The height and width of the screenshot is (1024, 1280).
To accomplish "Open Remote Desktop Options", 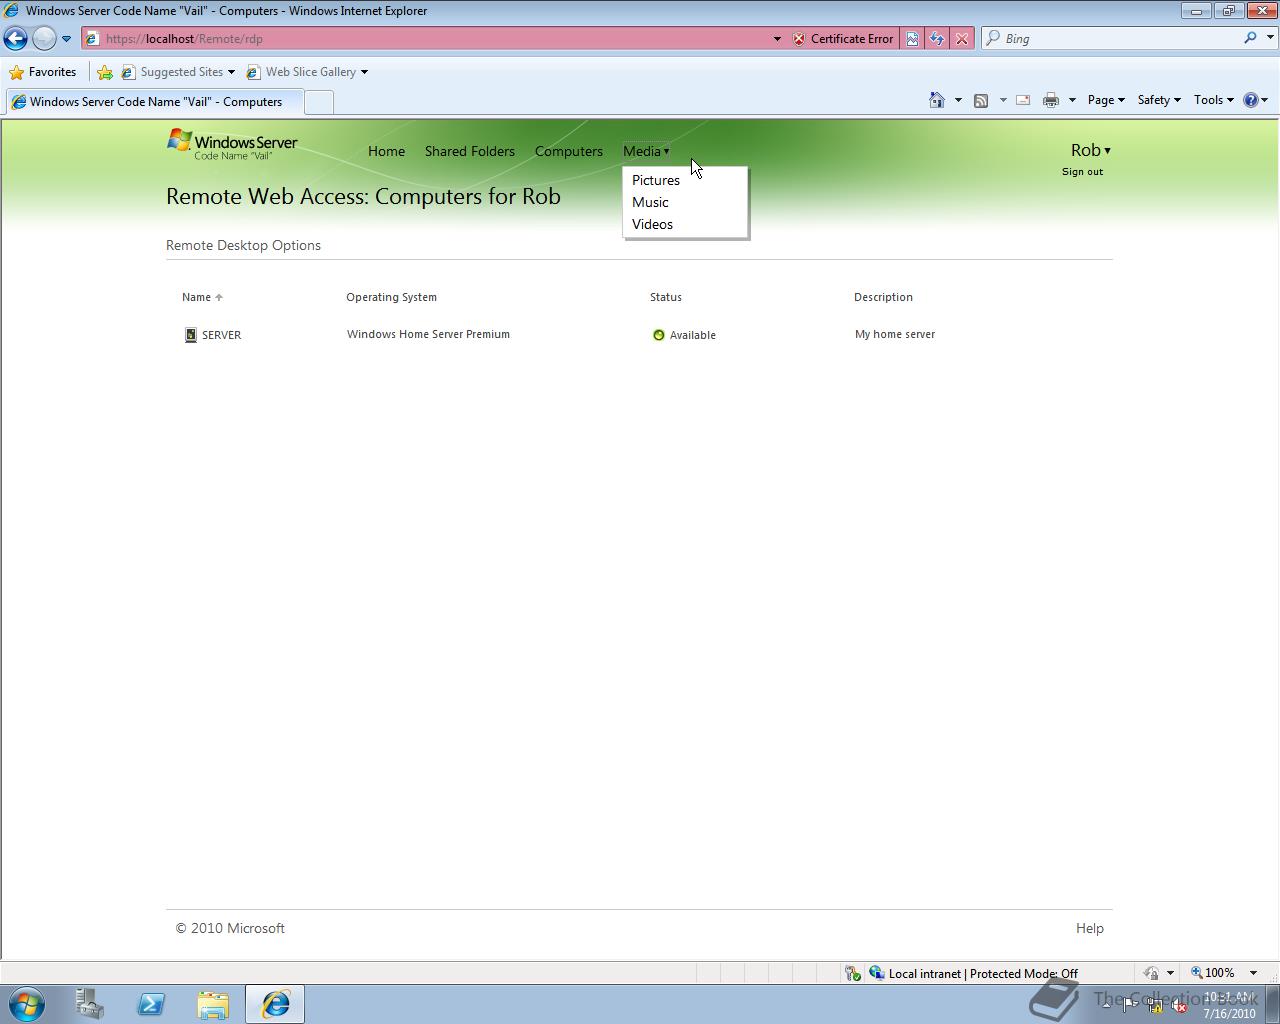I will (243, 245).
